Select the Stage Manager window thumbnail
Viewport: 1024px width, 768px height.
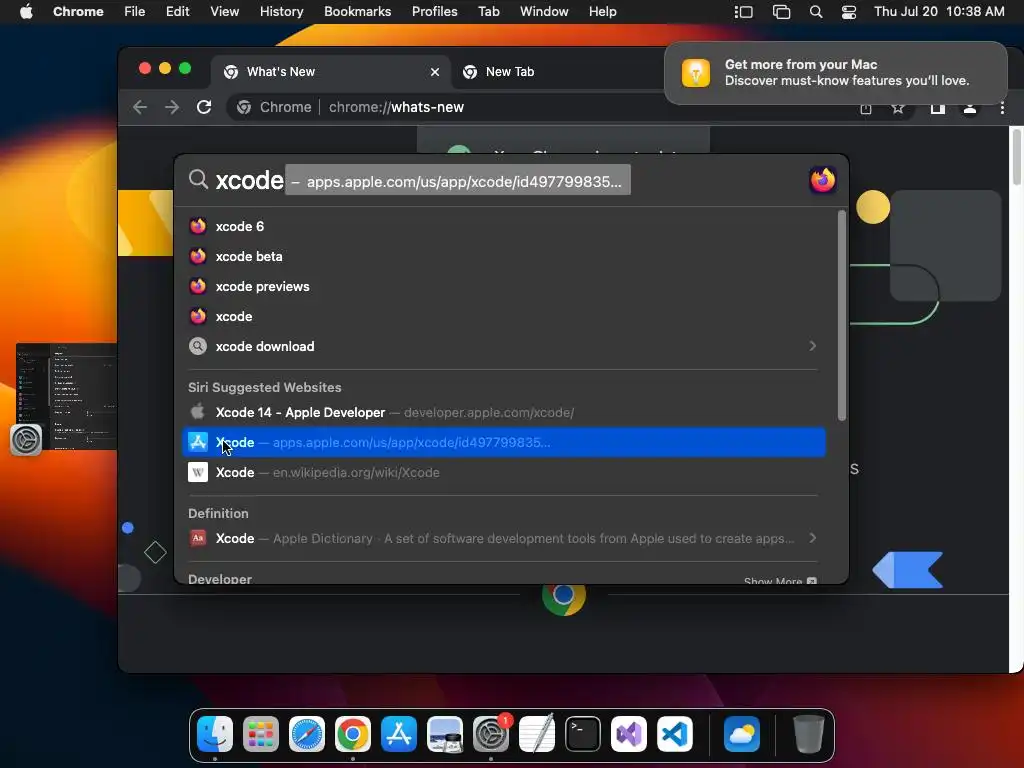pyautogui.click(x=67, y=396)
